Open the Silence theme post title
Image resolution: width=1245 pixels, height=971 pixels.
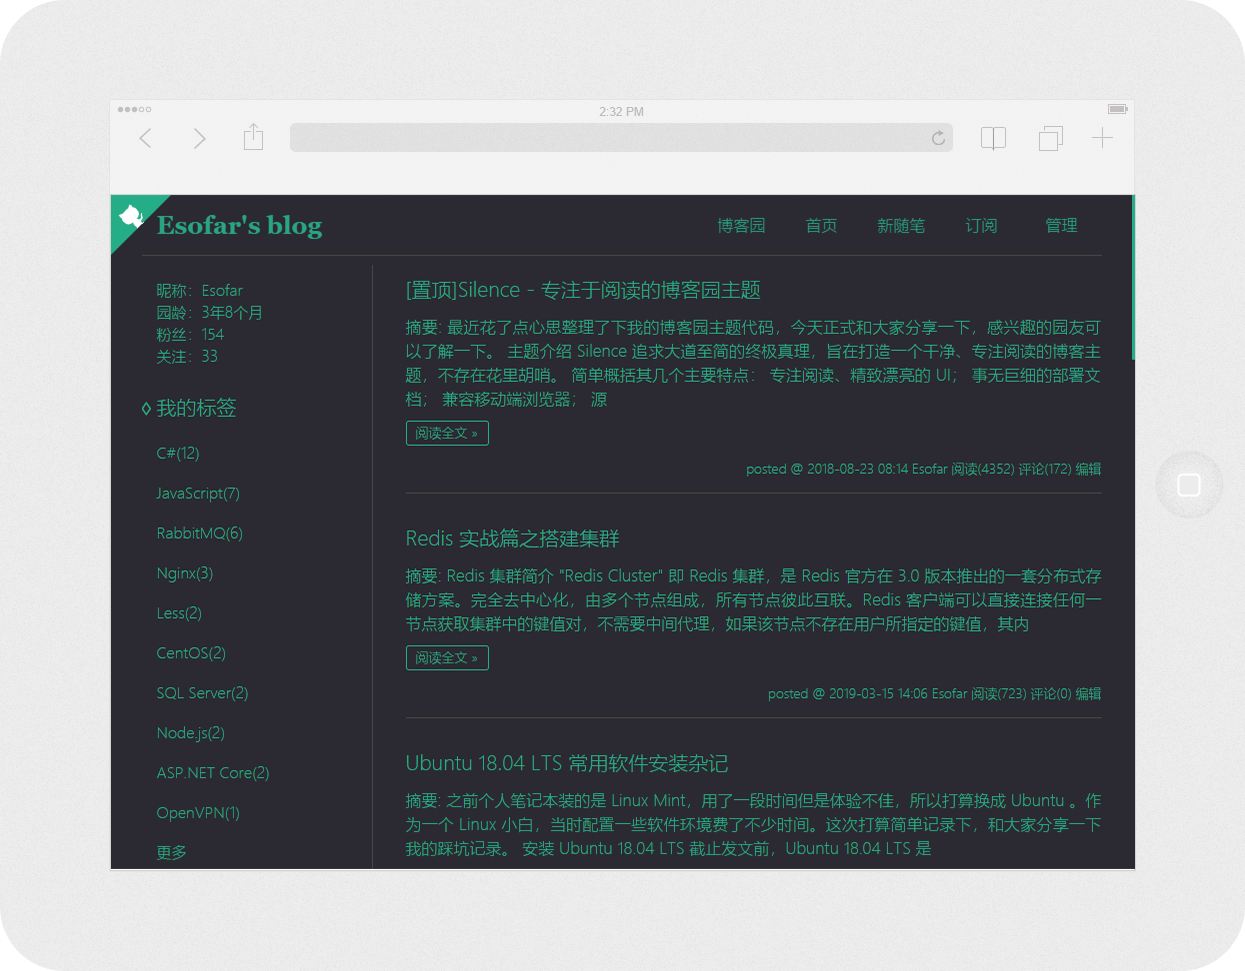point(583,290)
